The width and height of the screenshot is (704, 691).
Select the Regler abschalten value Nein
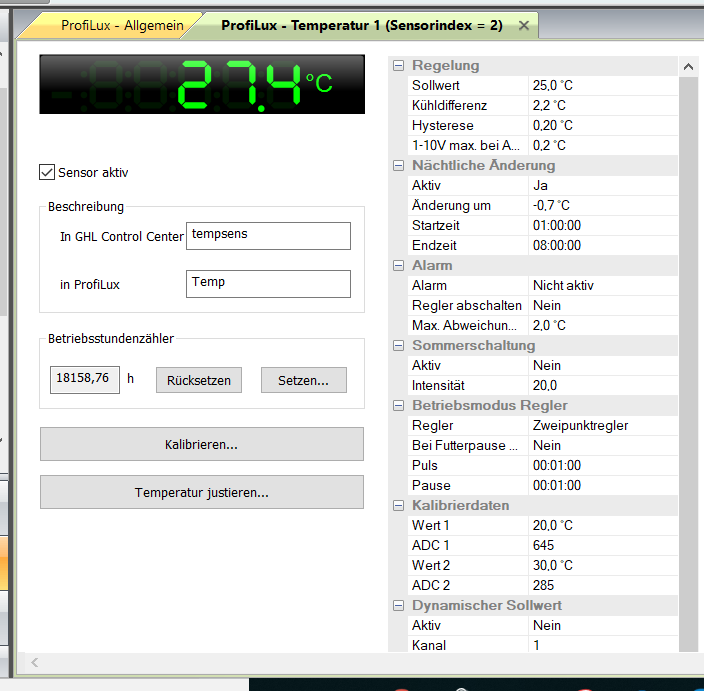click(603, 305)
